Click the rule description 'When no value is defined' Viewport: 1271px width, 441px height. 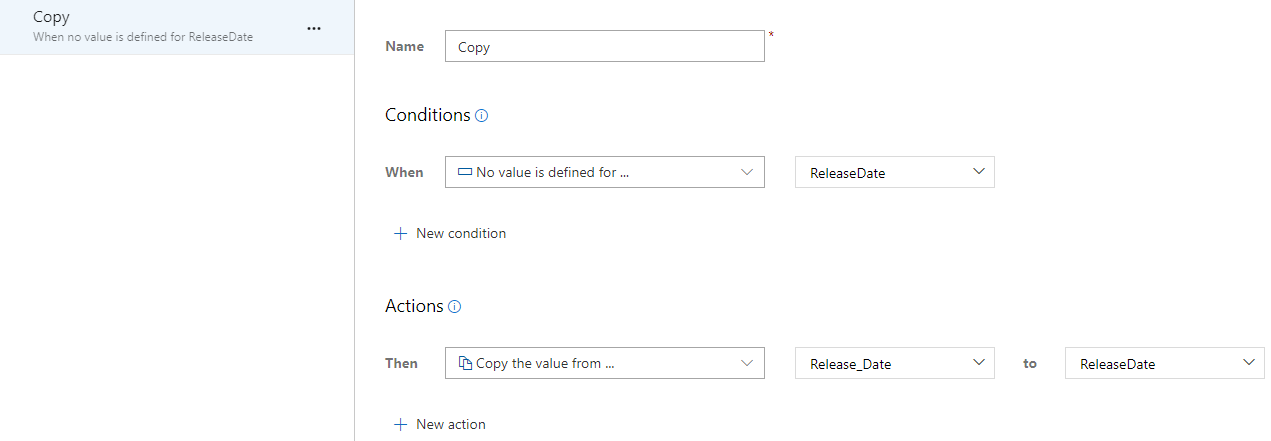pyautogui.click(x=143, y=37)
